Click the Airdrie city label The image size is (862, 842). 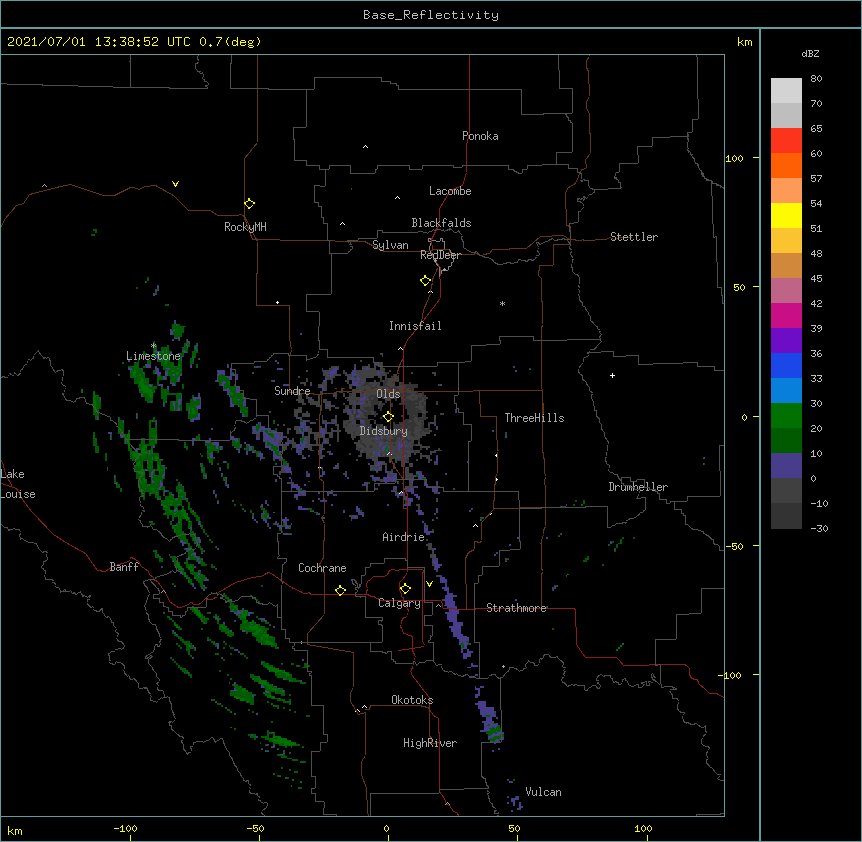tap(404, 537)
